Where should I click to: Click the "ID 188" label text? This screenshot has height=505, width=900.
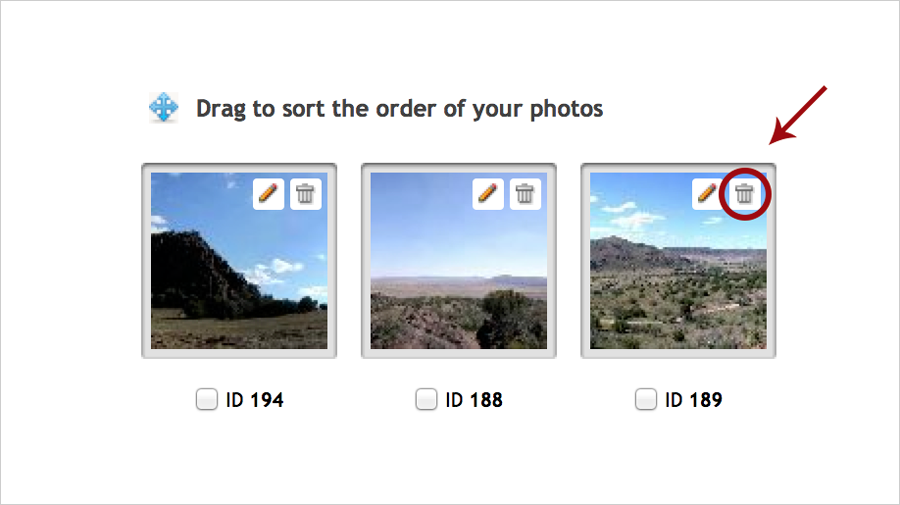[x=474, y=401]
